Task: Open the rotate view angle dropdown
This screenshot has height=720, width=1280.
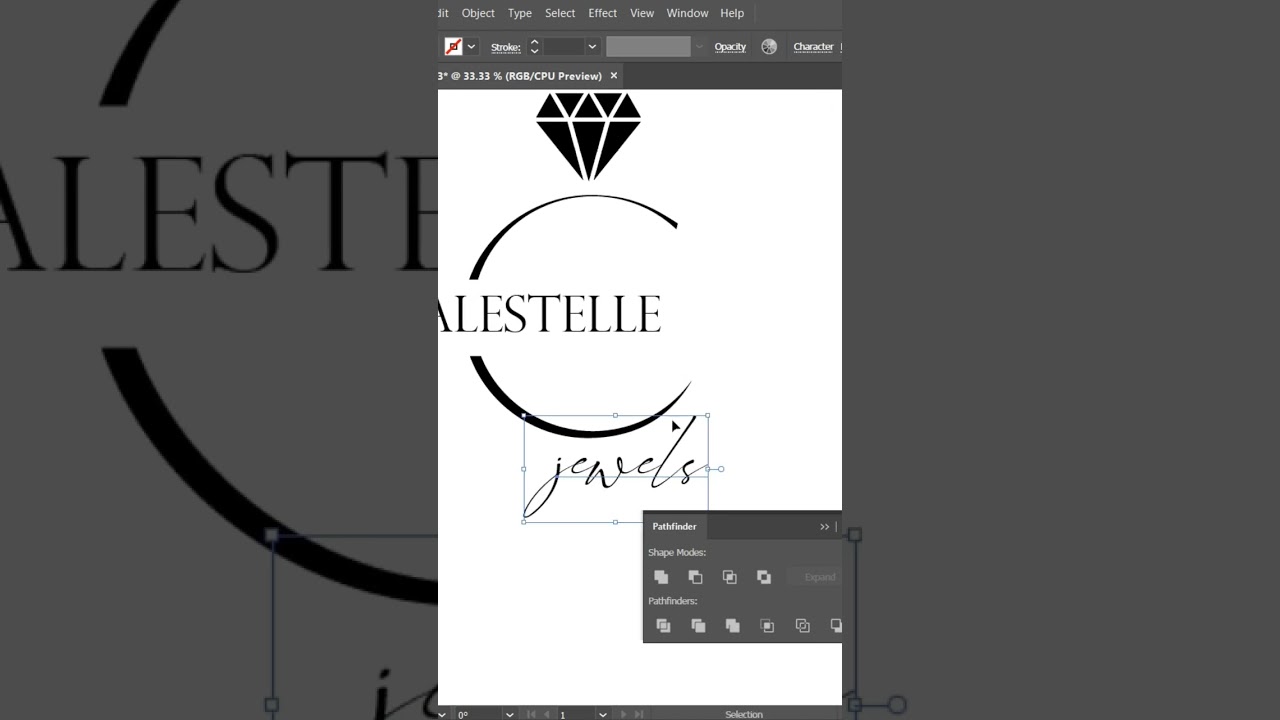Action: [x=509, y=714]
